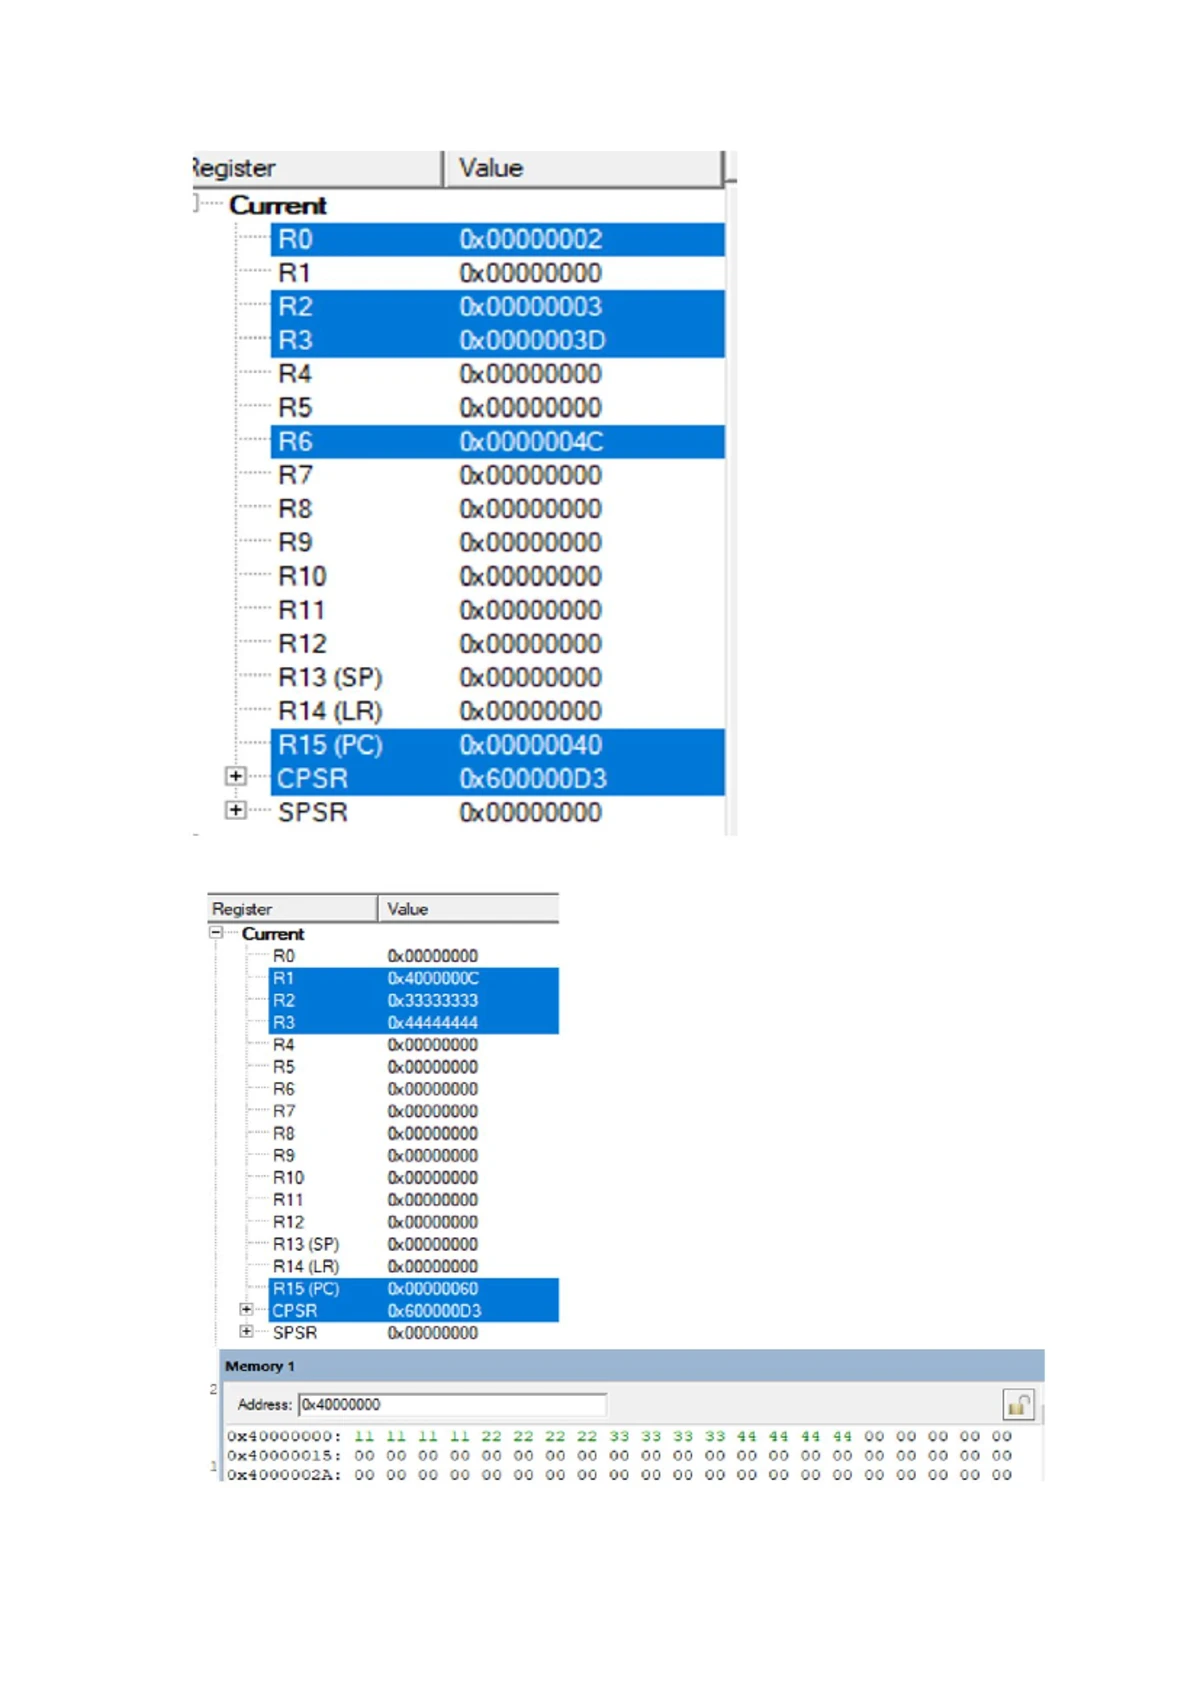Click memory row address 0x40000015:
Image resolution: width=1200 pixels, height=1696 pixels.
click(284, 1455)
